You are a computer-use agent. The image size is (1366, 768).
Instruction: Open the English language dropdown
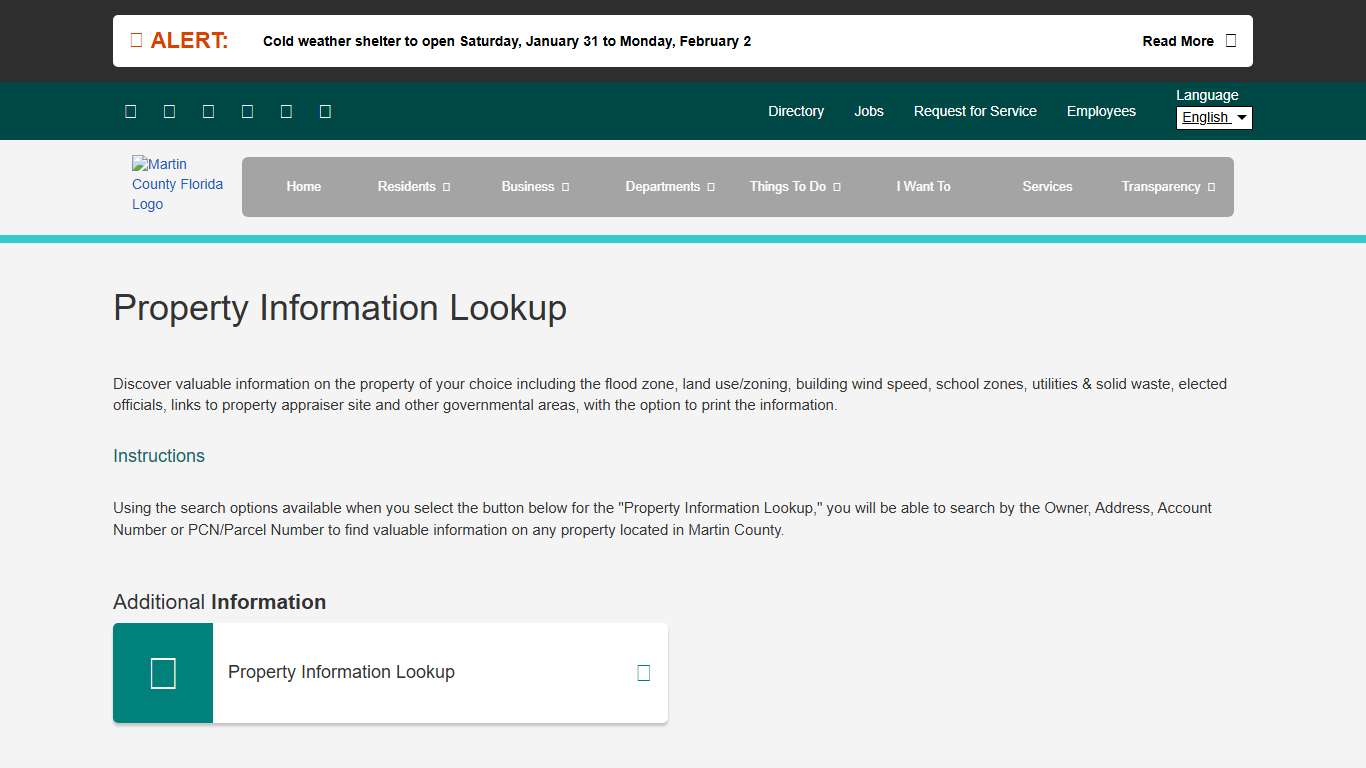(x=1213, y=117)
